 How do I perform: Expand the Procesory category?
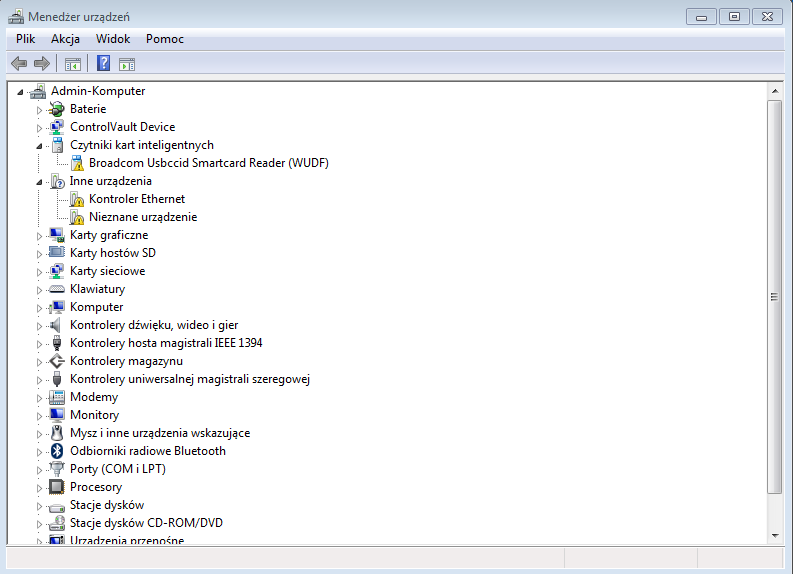39,488
